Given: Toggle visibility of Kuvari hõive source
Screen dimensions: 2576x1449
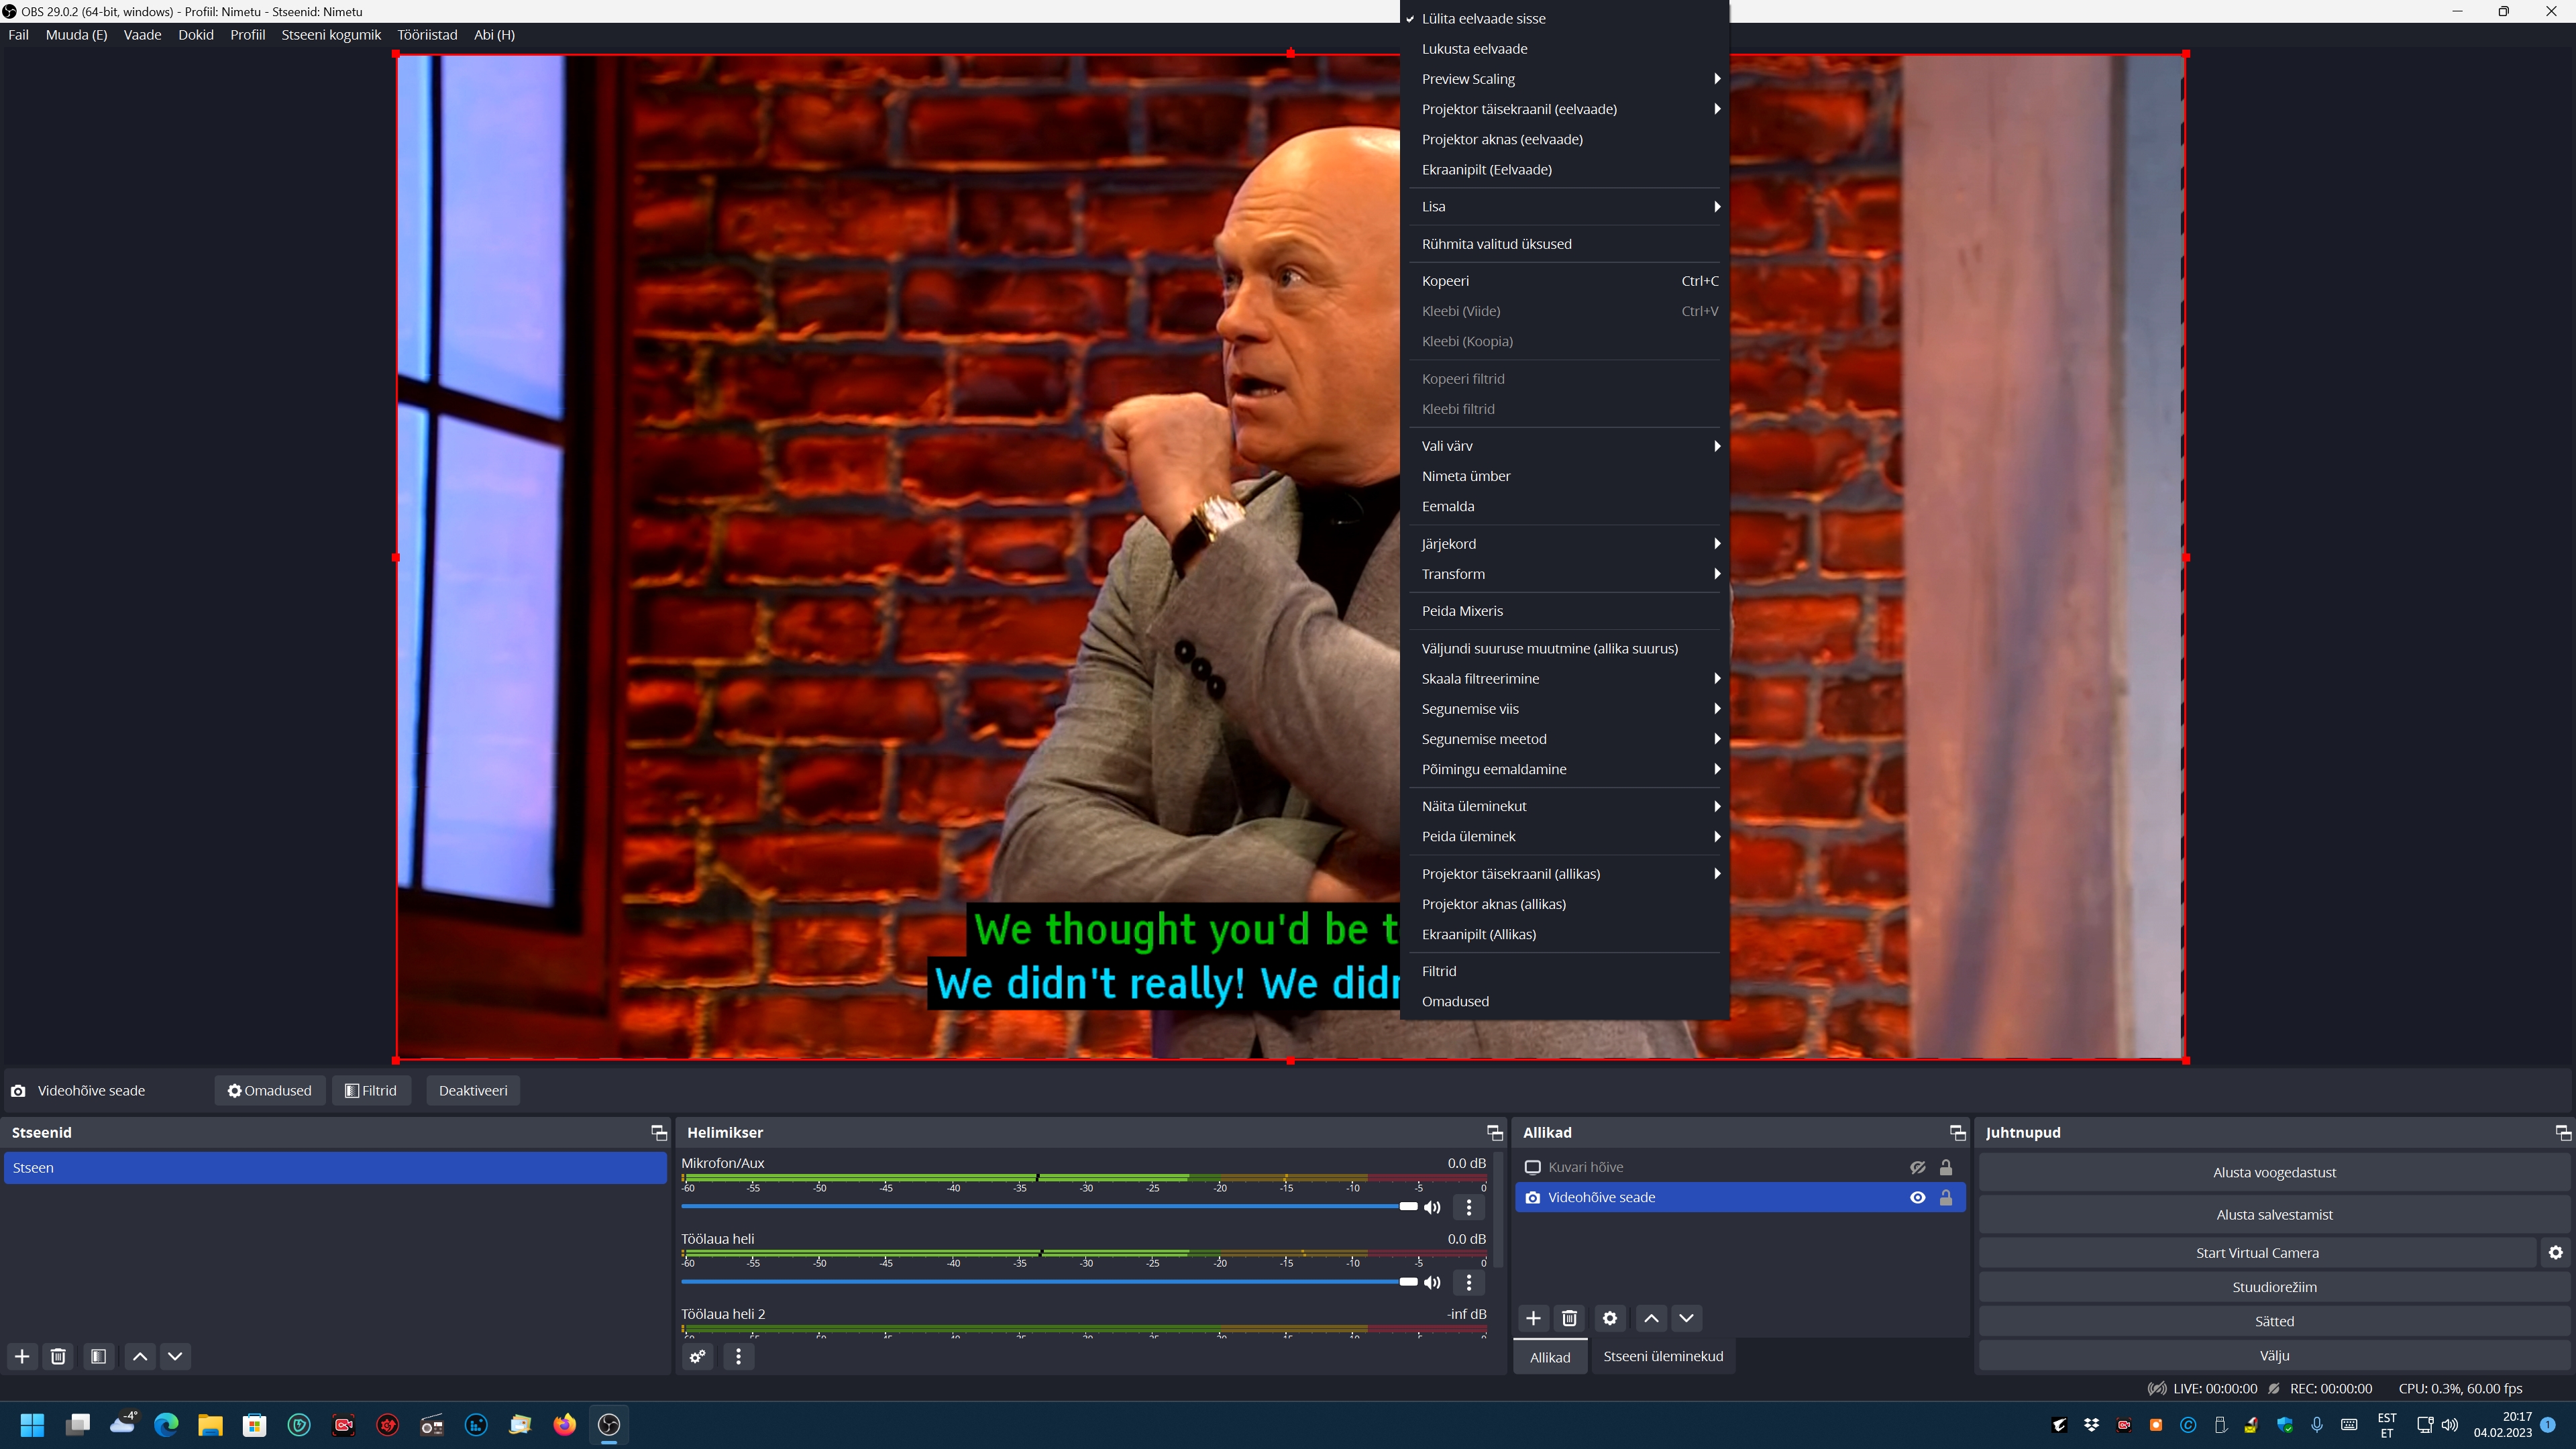Looking at the screenshot, I should point(1917,1167).
